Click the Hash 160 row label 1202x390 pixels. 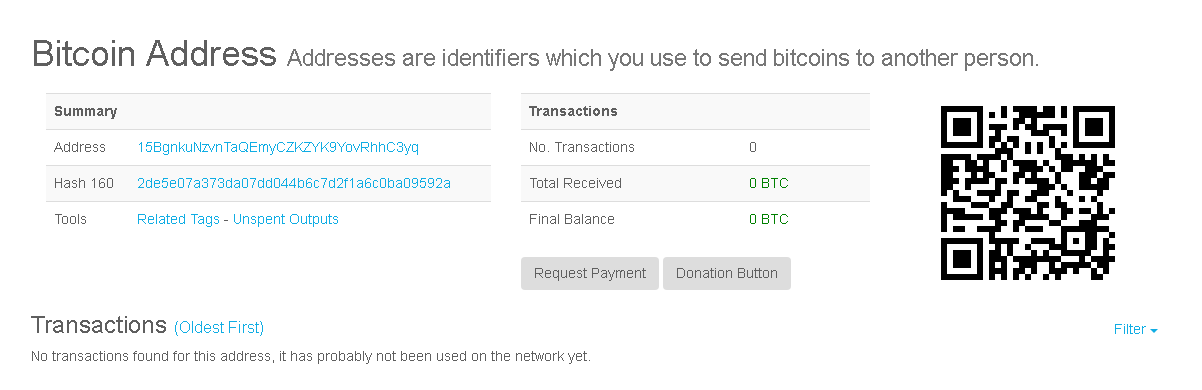click(x=84, y=183)
